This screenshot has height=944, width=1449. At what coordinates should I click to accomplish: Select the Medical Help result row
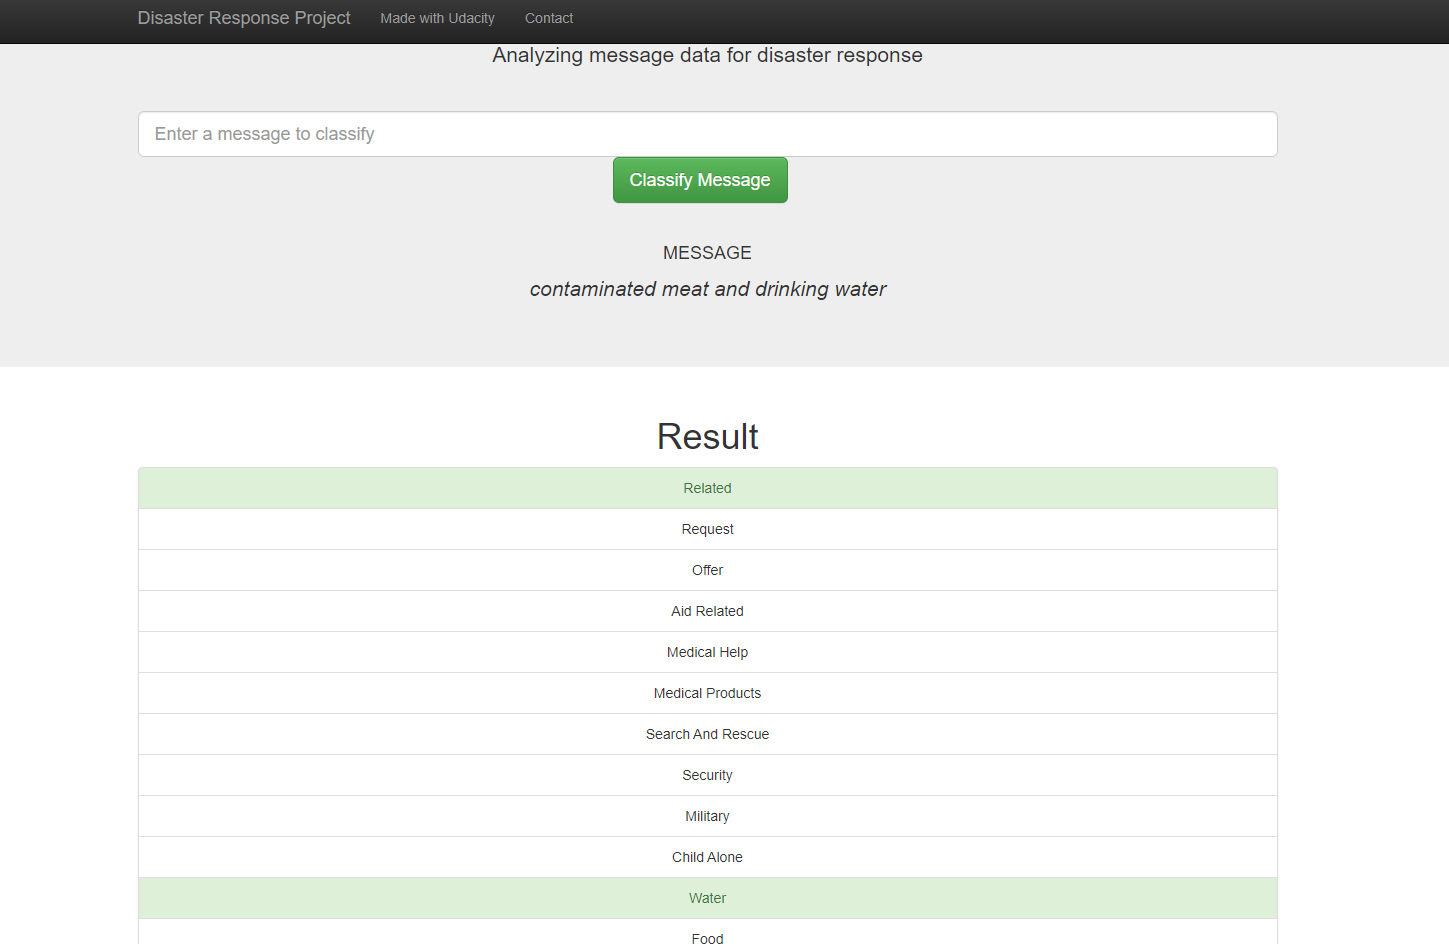pos(707,652)
